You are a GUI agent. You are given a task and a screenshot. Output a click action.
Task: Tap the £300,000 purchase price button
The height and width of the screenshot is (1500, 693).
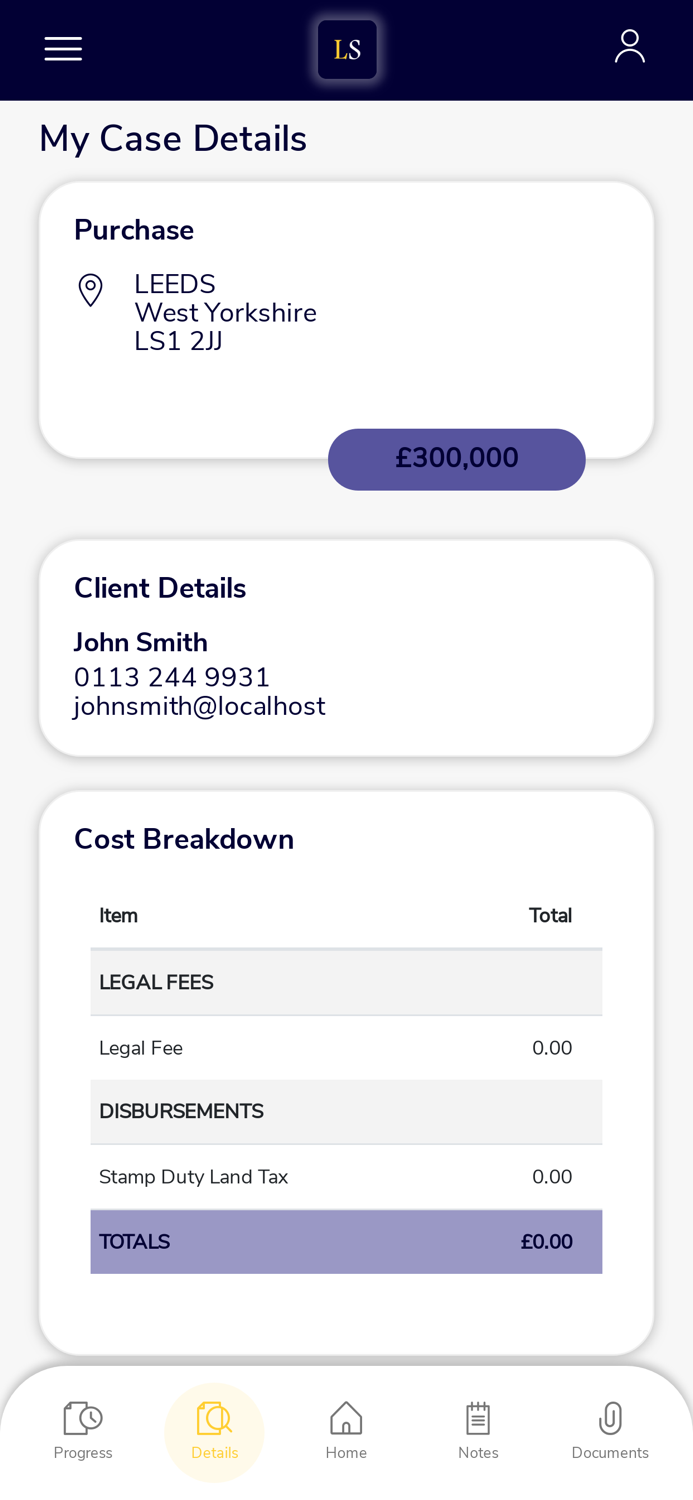click(457, 458)
